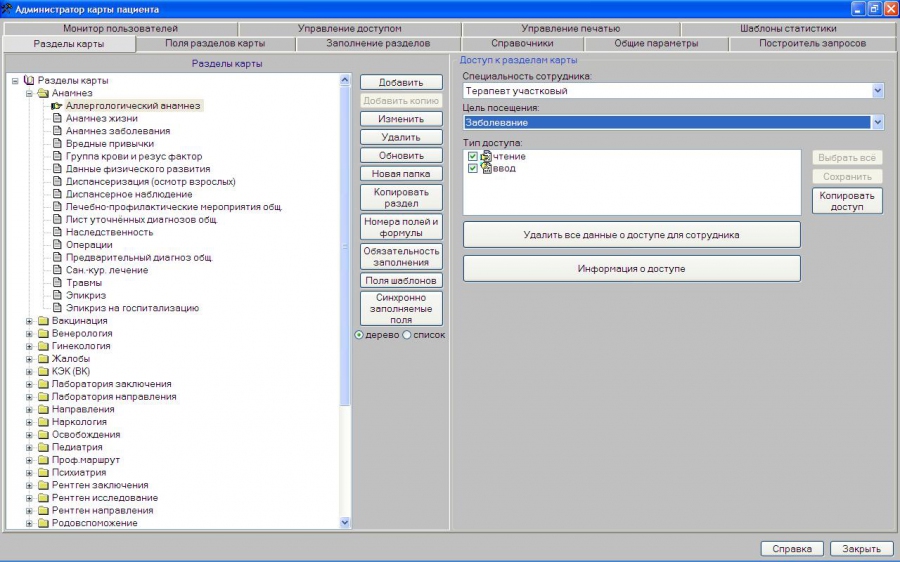Click the document icon beside Травмы
The width and height of the screenshot is (900, 562).
[57, 283]
